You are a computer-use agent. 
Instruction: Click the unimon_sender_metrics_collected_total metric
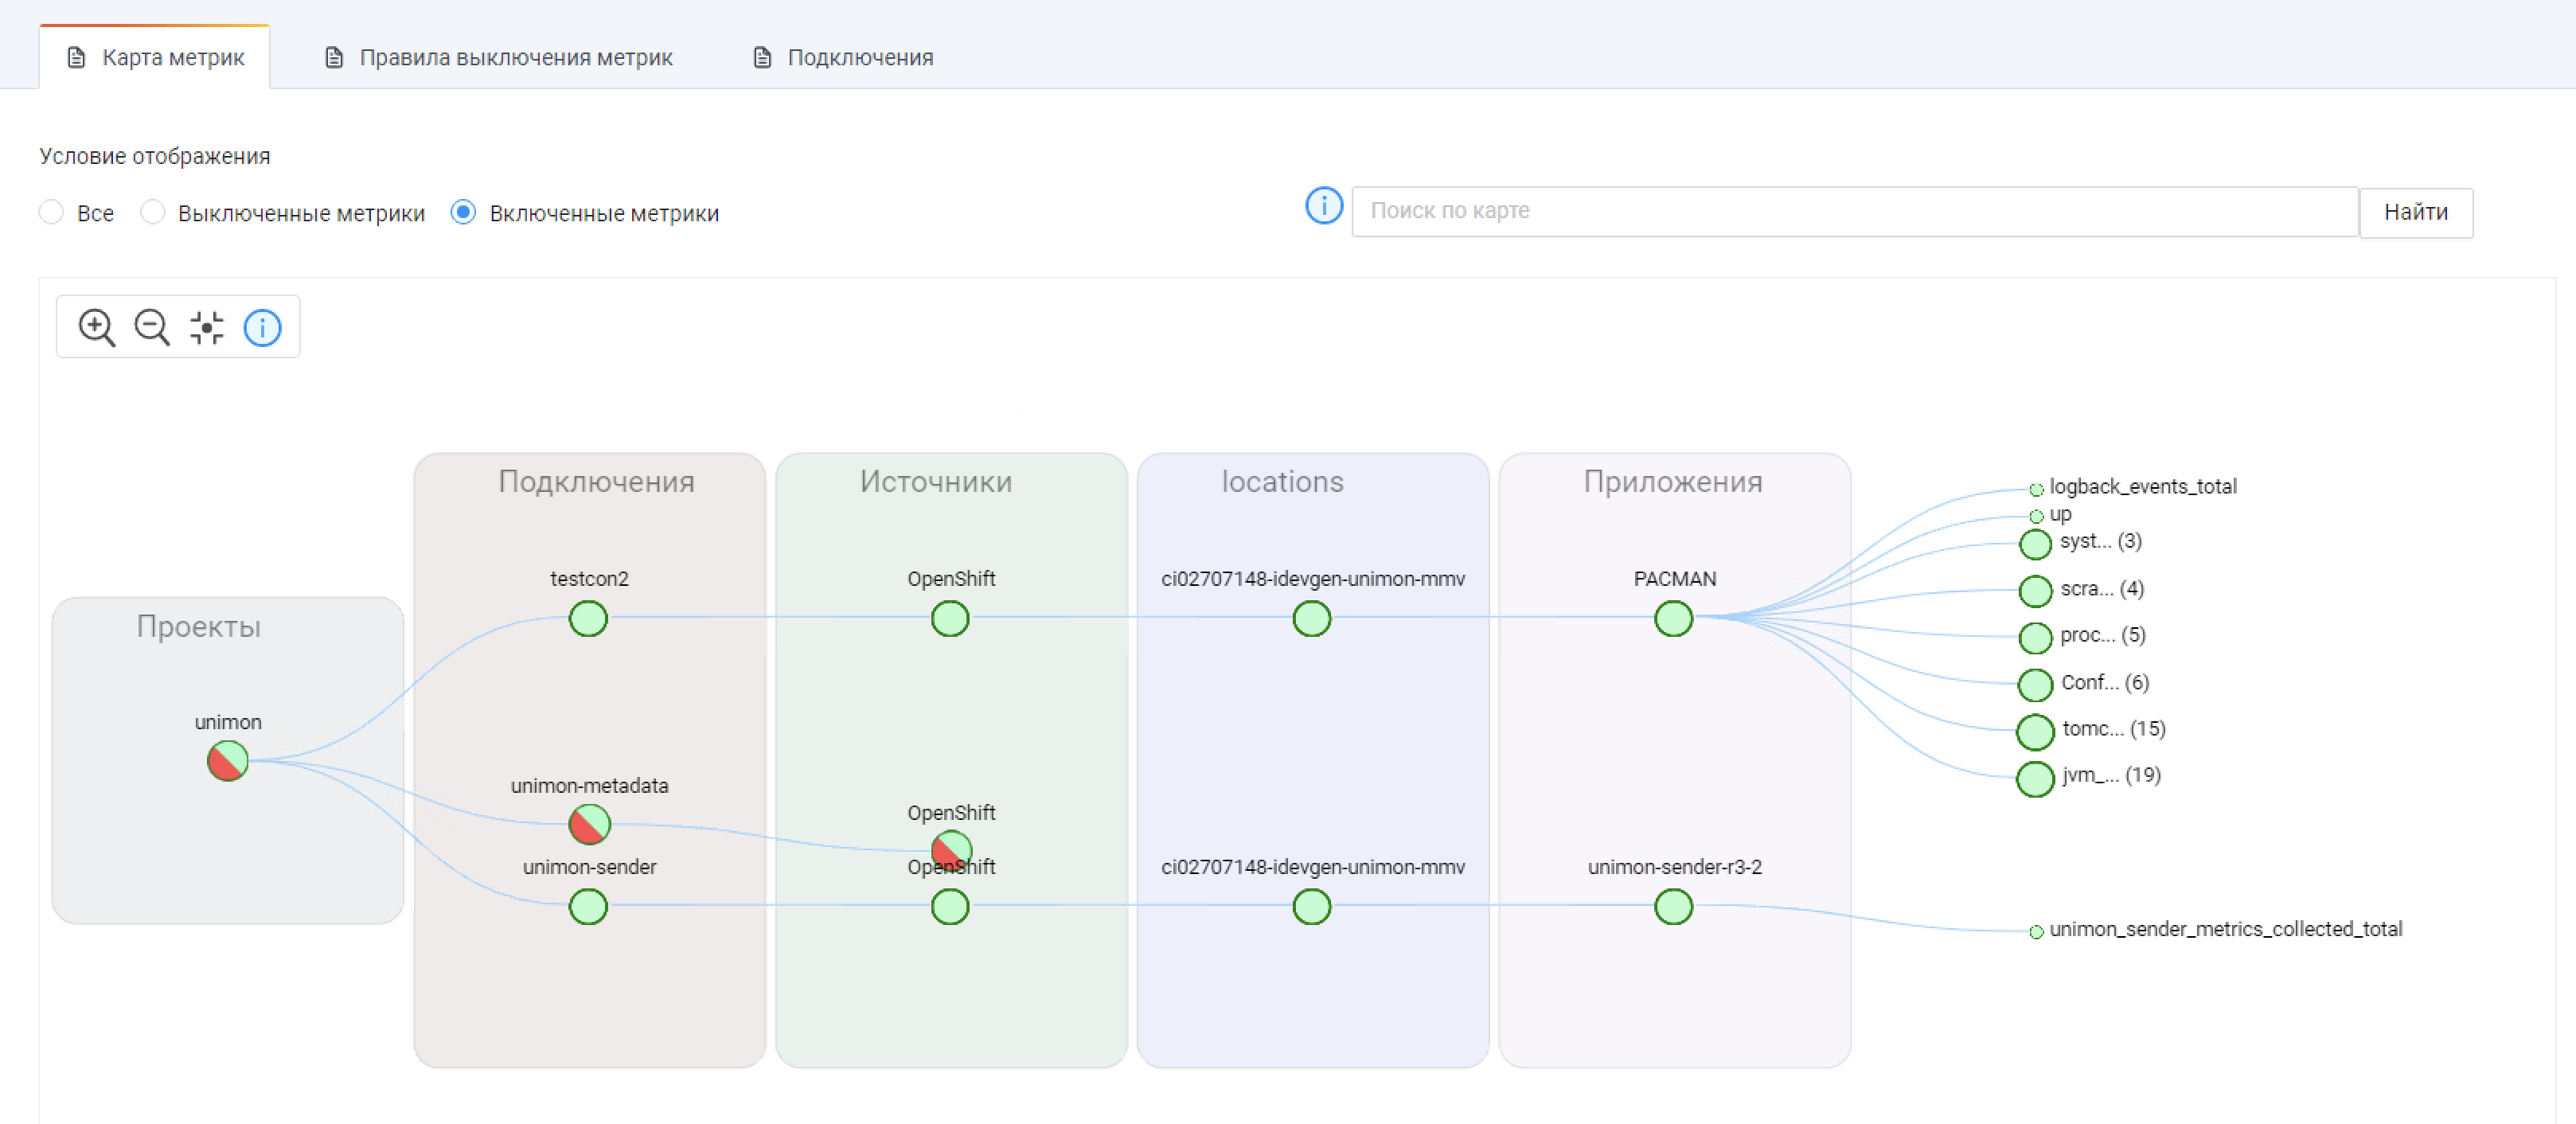(2224, 929)
